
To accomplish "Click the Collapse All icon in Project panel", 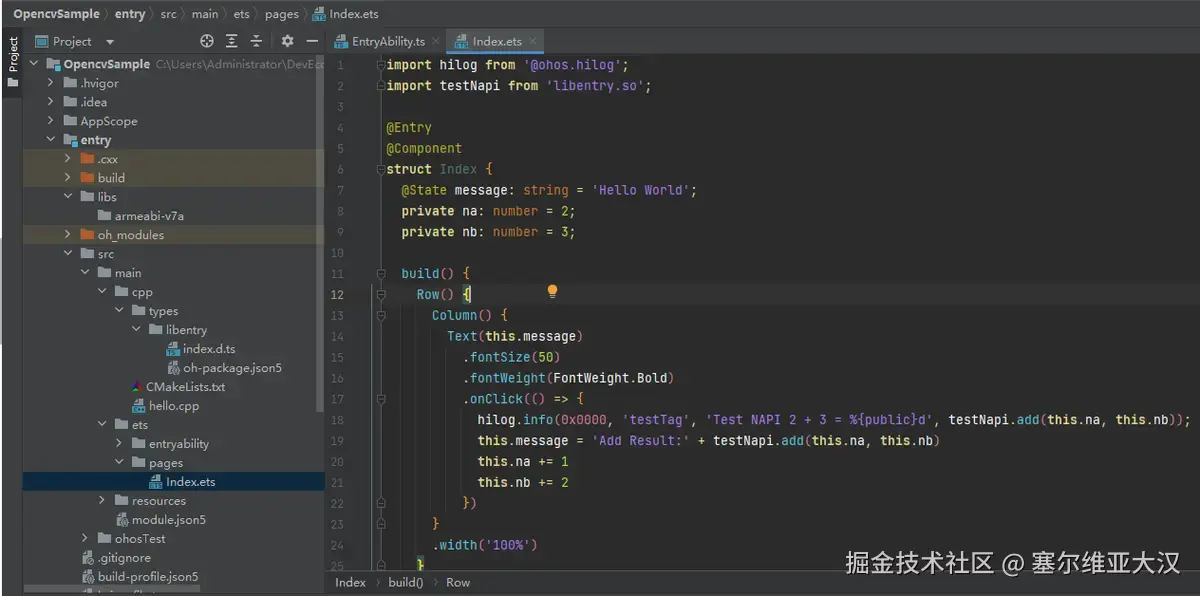I will point(256,41).
